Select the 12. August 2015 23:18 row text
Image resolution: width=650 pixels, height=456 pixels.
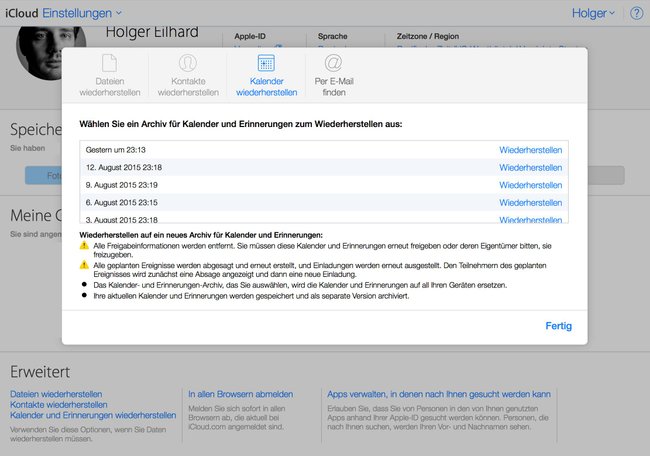pos(124,167)
